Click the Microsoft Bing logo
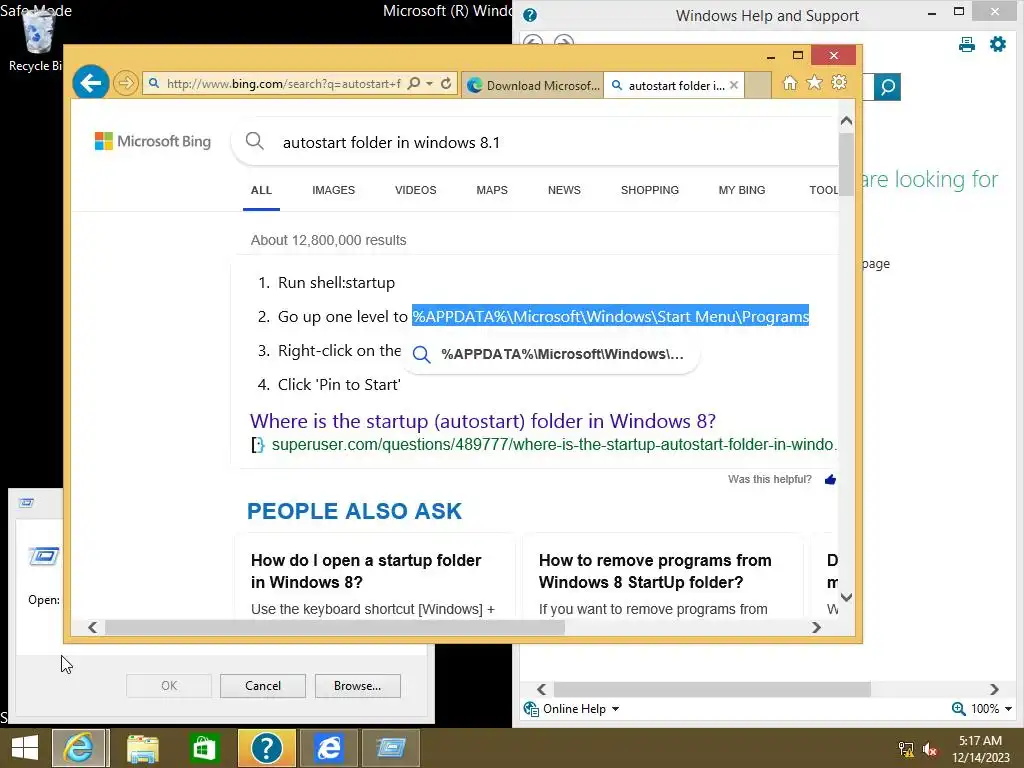1024x768 pixels. click(153, 141)
